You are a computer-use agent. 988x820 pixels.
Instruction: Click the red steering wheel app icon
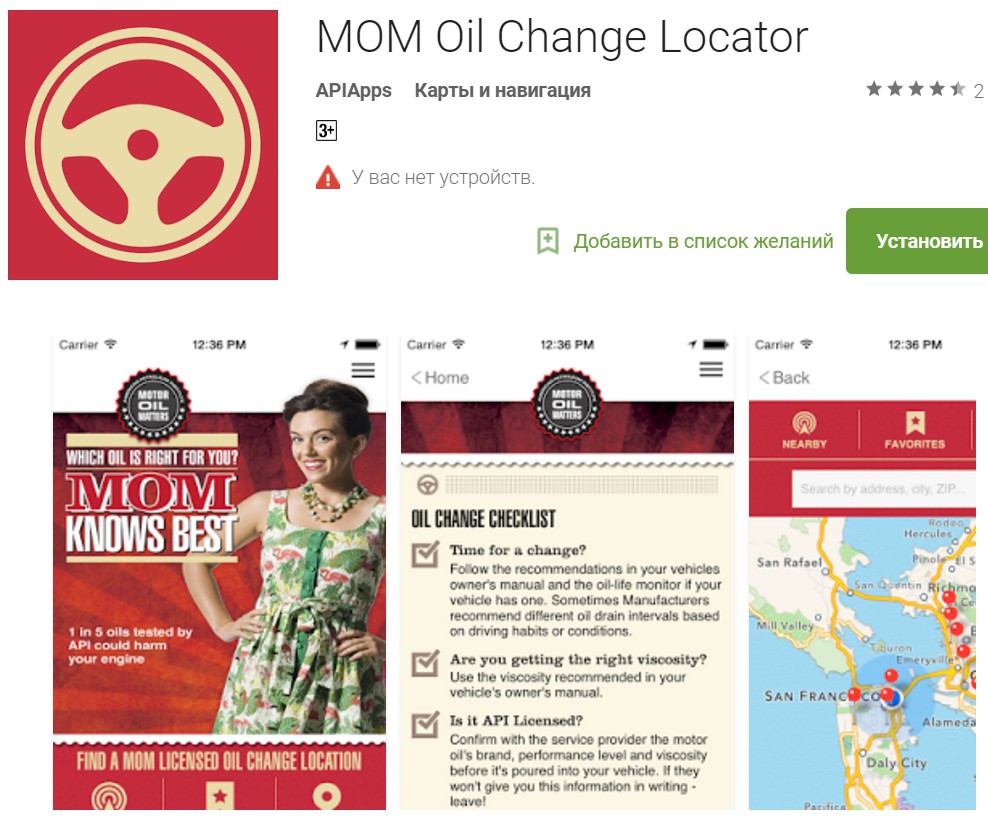click(143, 145)
